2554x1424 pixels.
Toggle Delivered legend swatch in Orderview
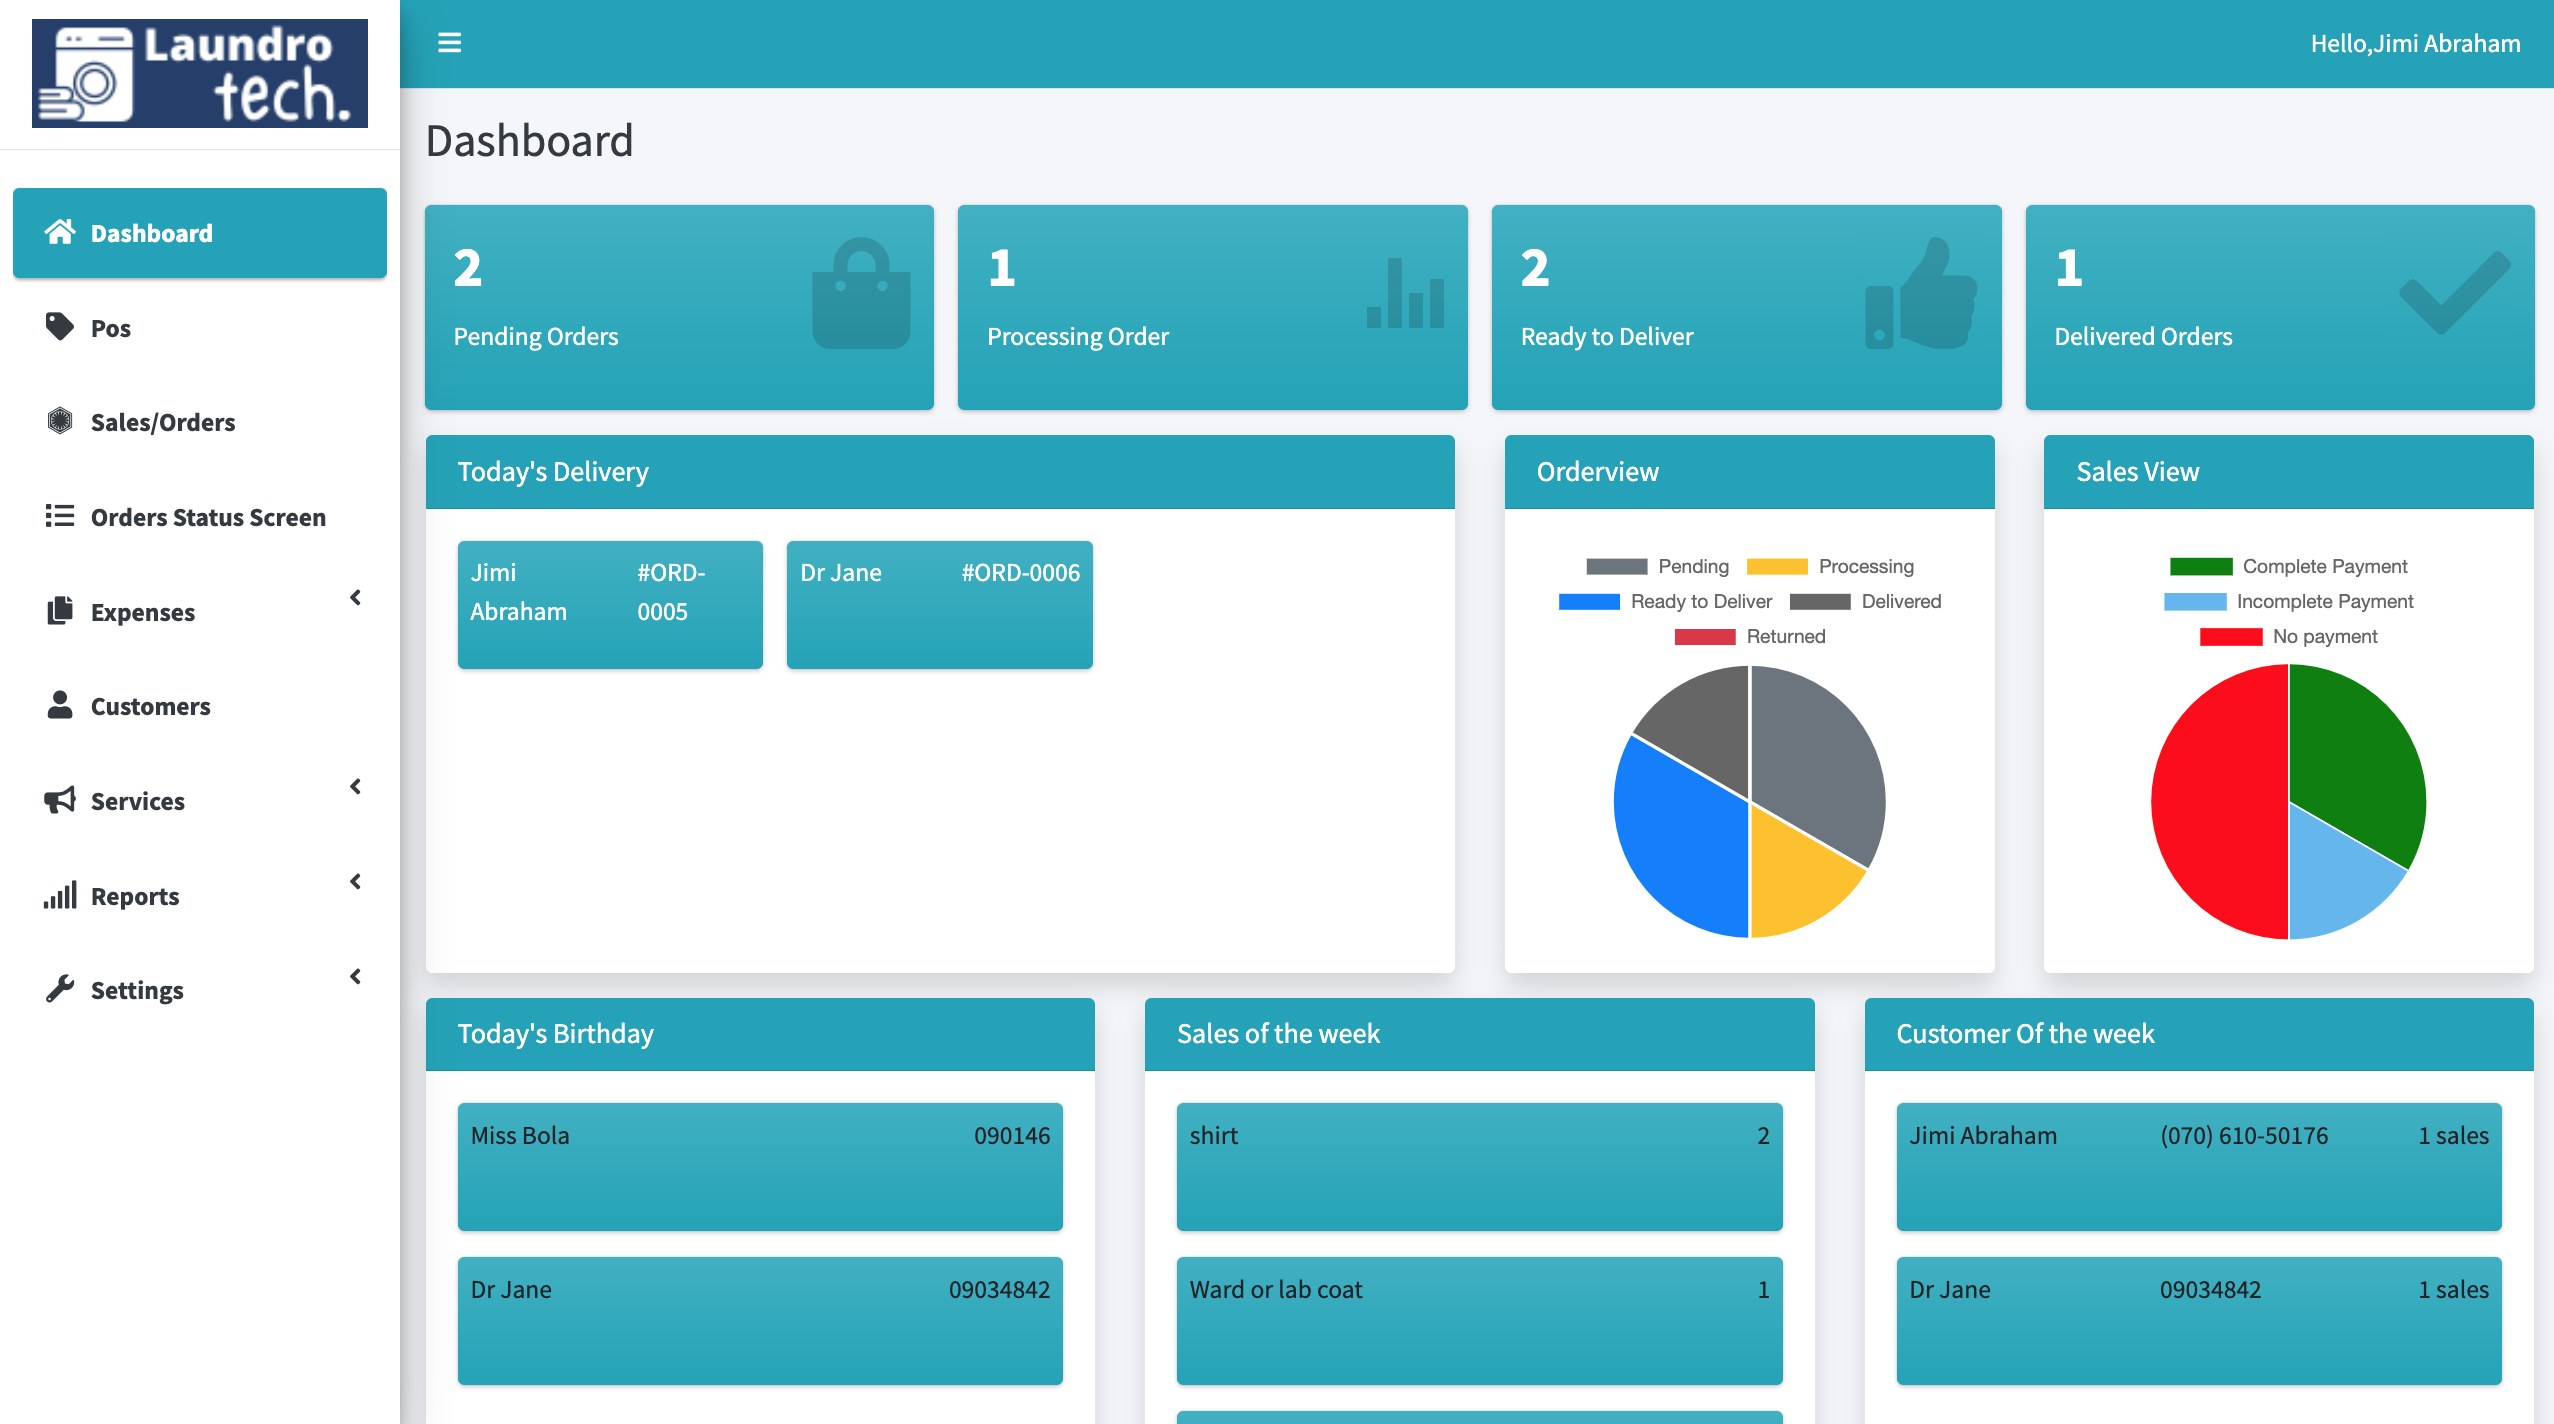(x=1820, y=601)
